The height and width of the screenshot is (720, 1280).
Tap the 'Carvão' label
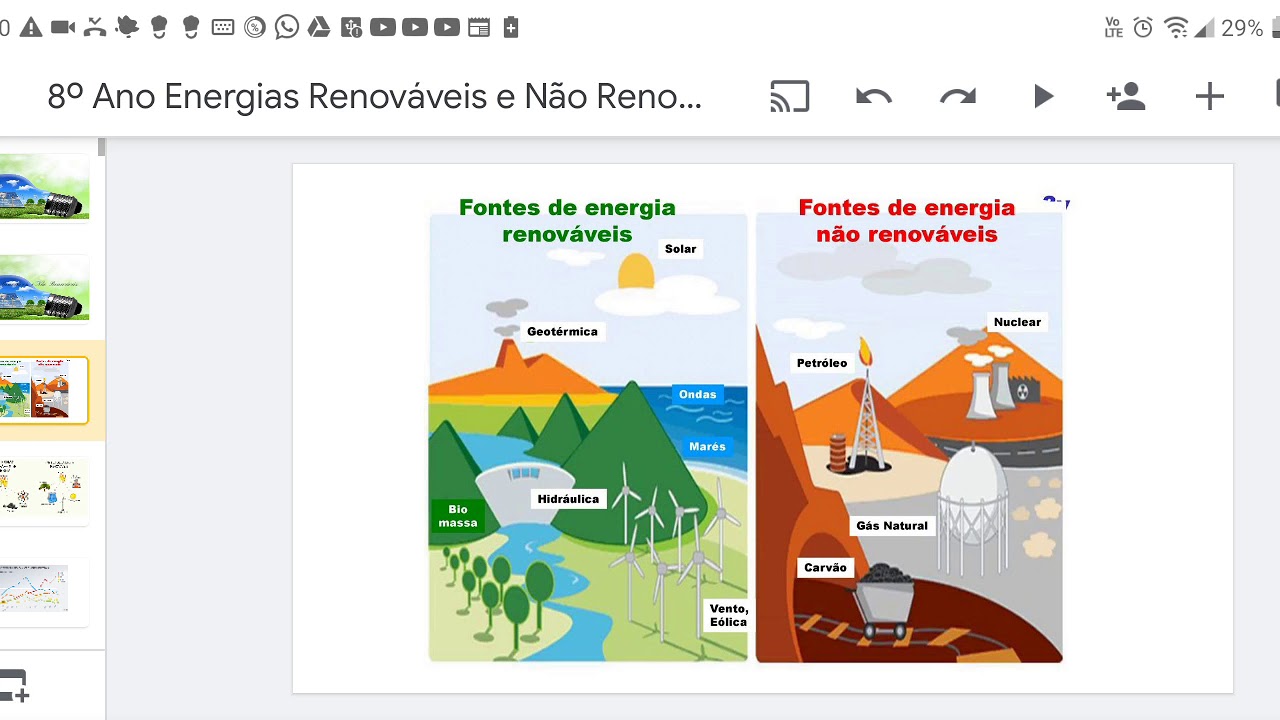[826, 567]
